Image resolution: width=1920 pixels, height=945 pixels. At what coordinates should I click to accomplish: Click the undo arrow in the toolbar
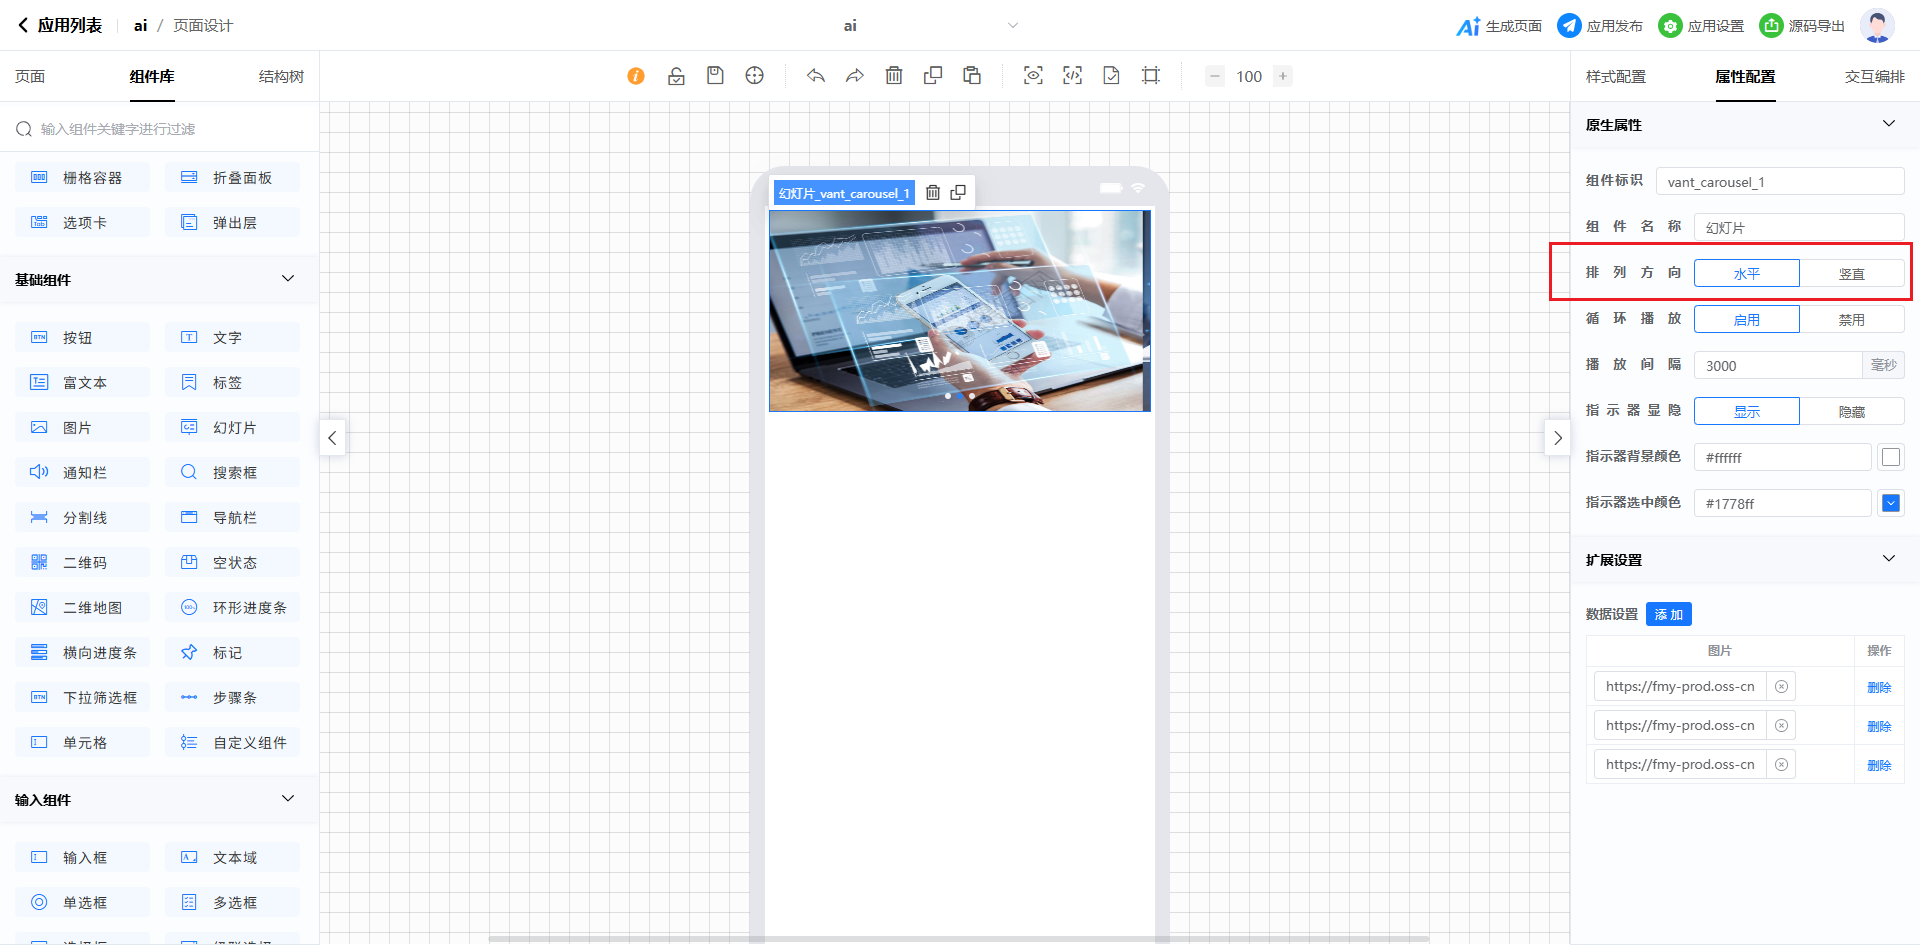coord(816,76)
